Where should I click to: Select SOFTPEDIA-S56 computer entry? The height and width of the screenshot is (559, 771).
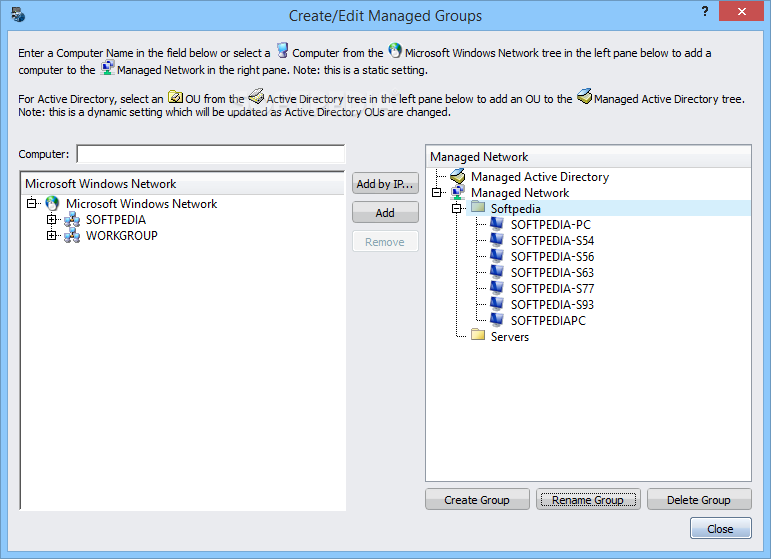(x=552, y=257)
